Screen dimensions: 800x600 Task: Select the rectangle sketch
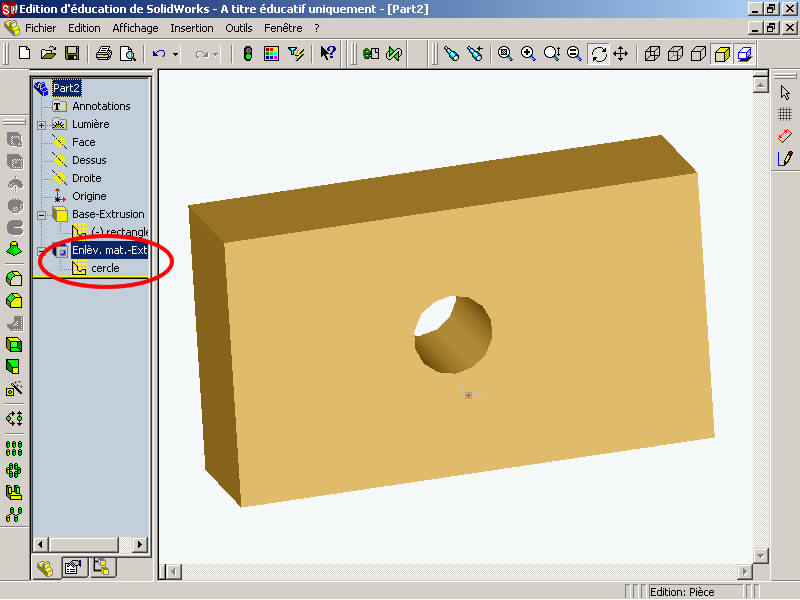tap(119, 232)
